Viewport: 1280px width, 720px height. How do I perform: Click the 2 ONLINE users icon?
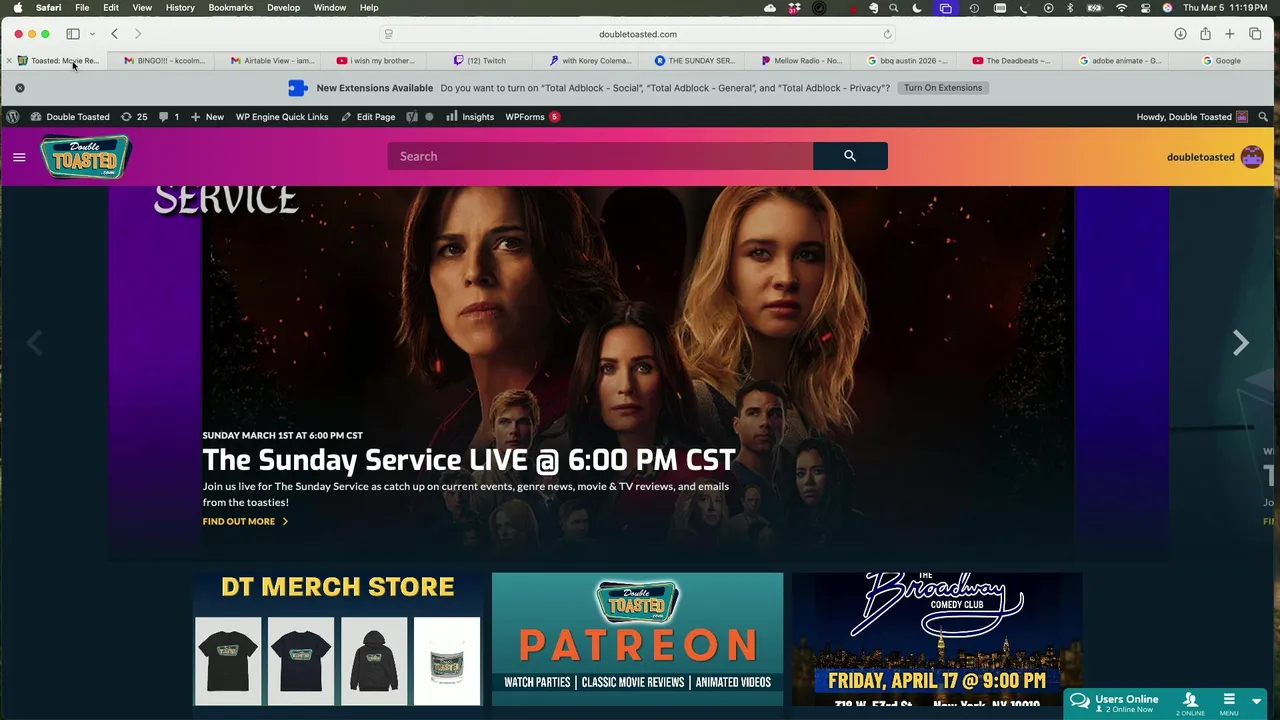point(1190,703)
